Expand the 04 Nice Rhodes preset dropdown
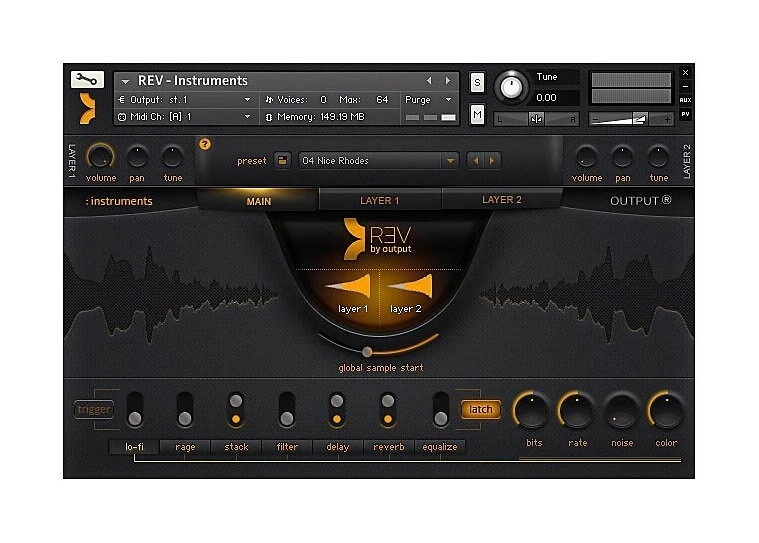759x543 pixels. coord(450,161)
